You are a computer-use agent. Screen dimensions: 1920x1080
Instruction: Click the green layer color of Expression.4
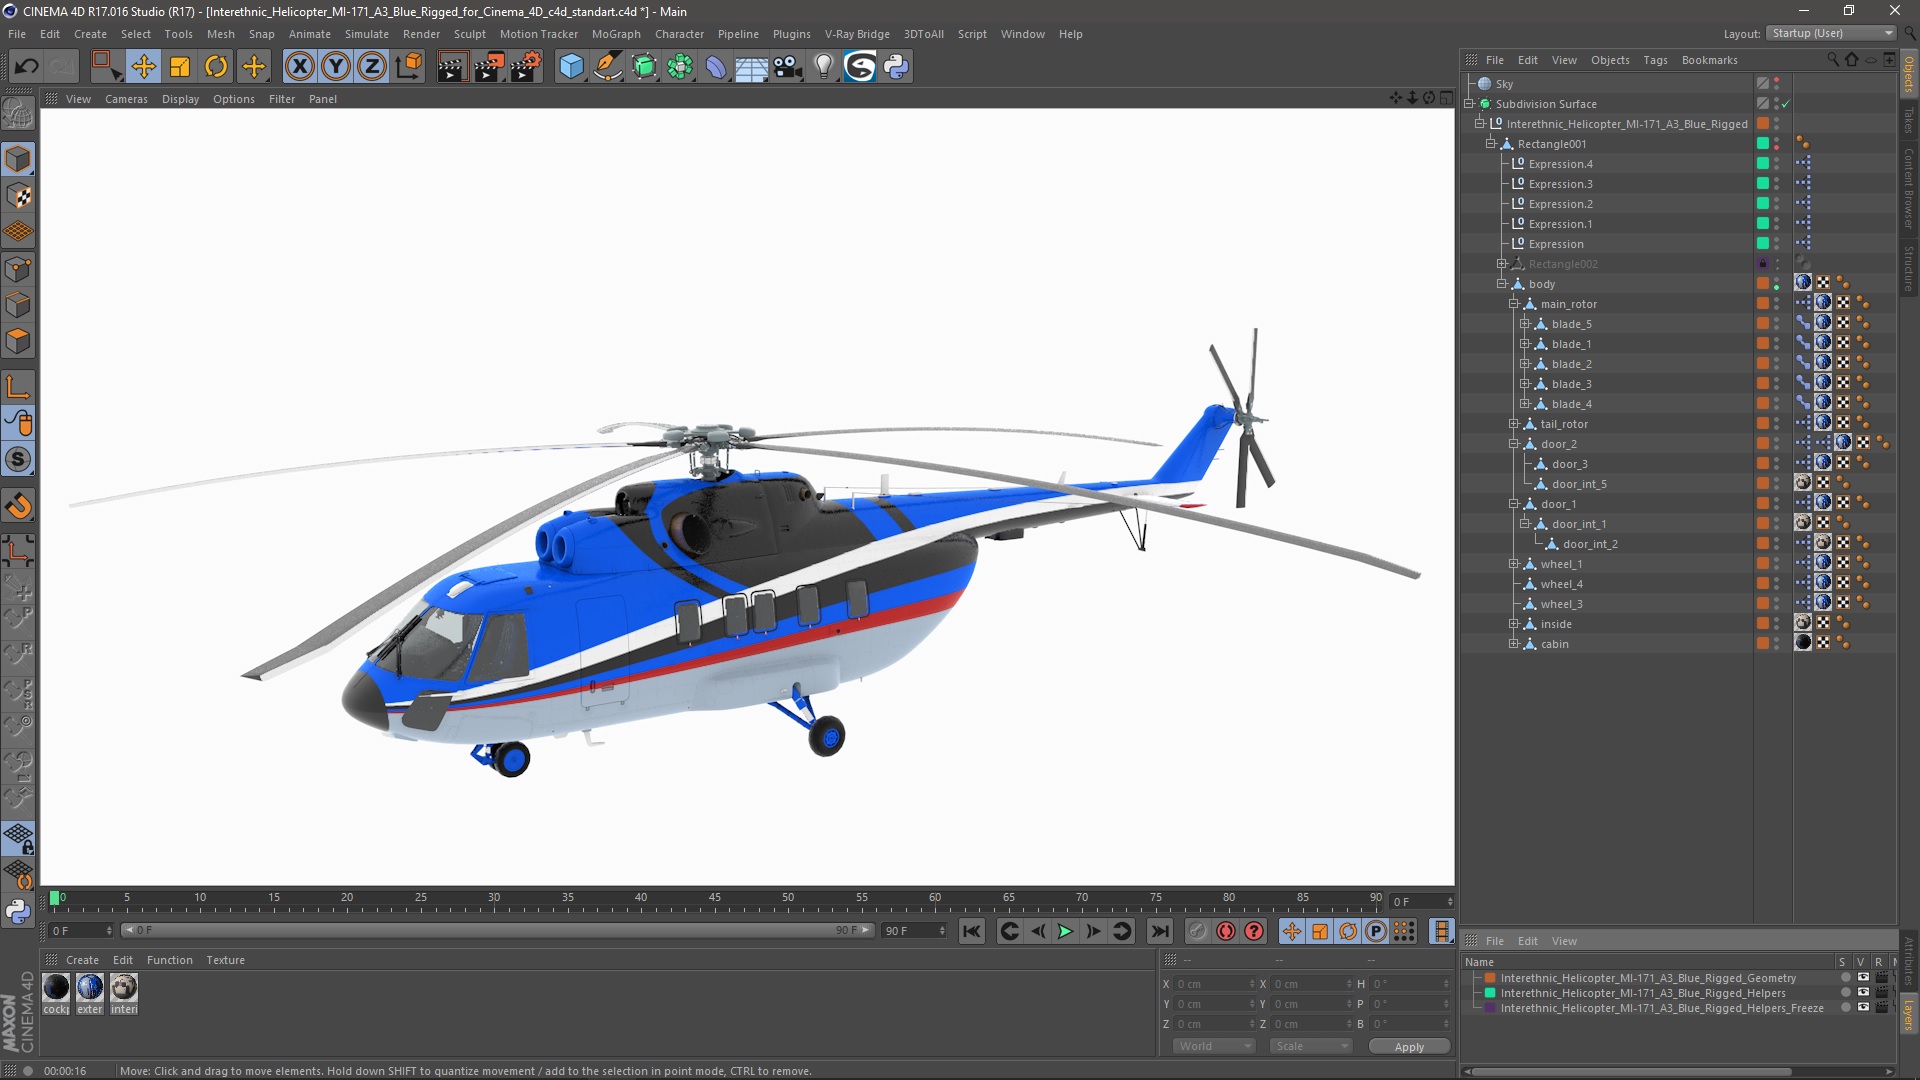pyautogui.click(x=1763, y=164)
